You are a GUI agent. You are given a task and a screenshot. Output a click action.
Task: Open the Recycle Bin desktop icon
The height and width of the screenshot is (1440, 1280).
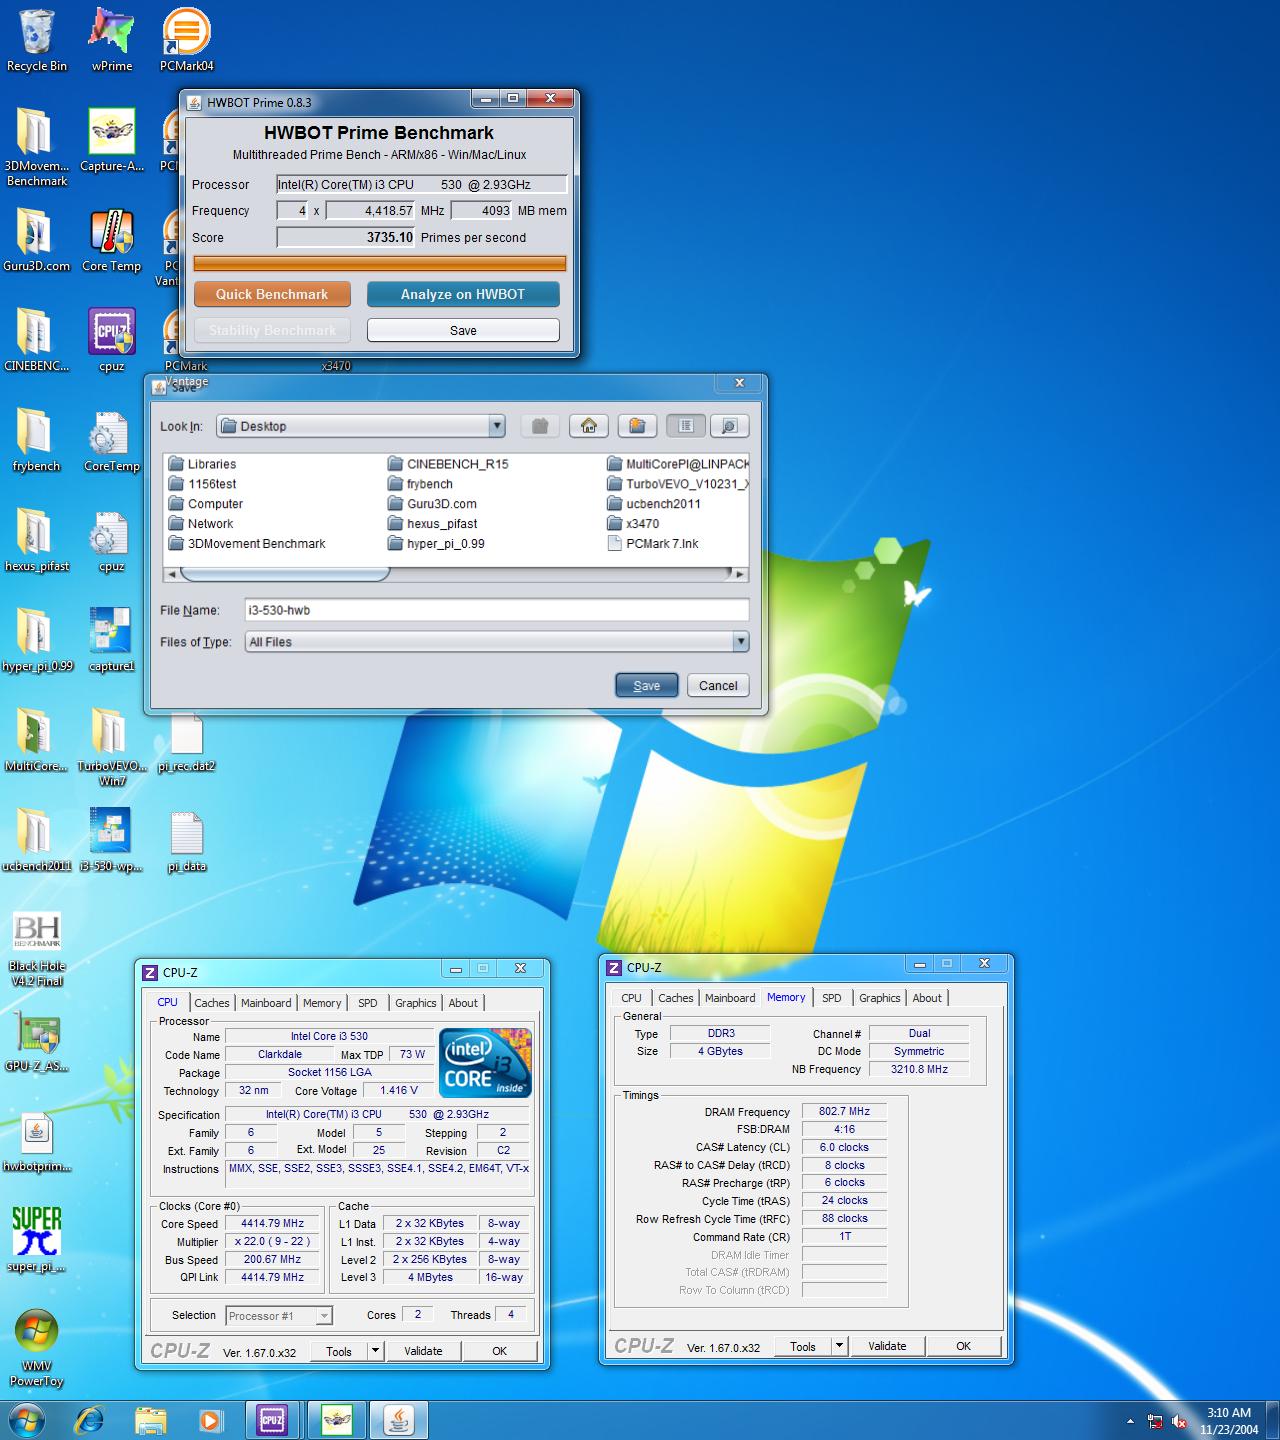[x=37, y=40]
